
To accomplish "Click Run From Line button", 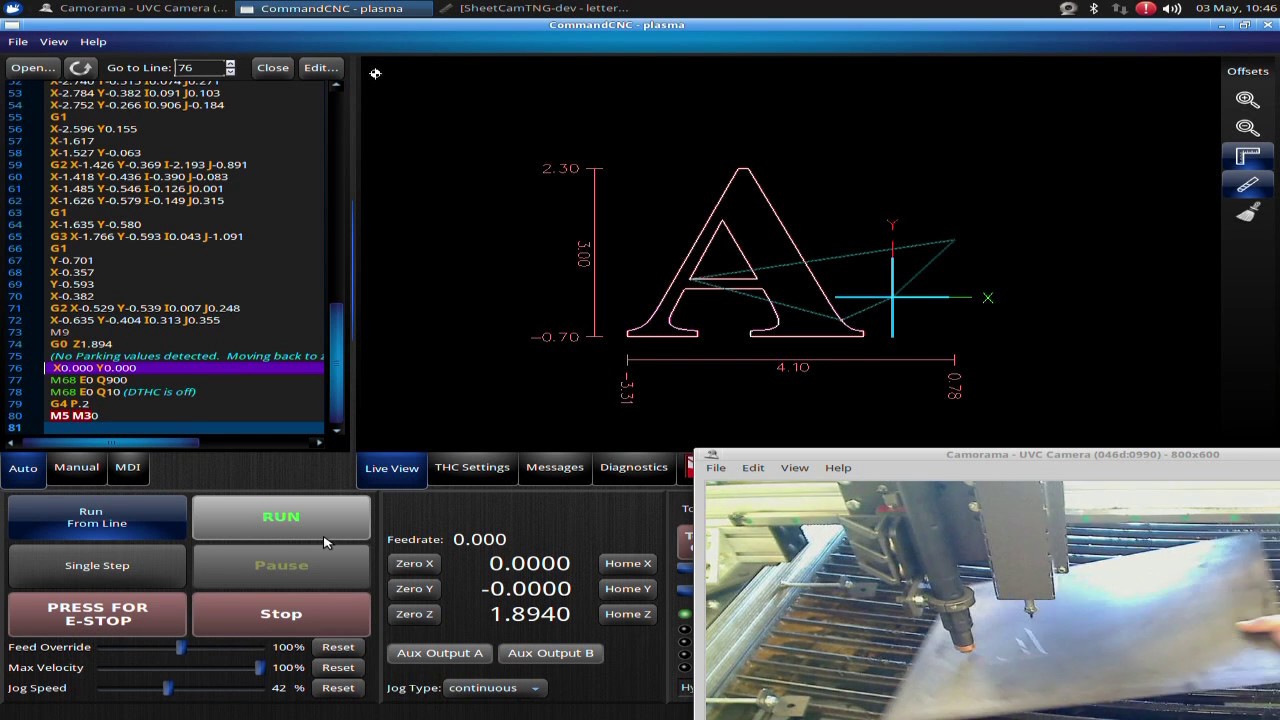I will point(97,517).
